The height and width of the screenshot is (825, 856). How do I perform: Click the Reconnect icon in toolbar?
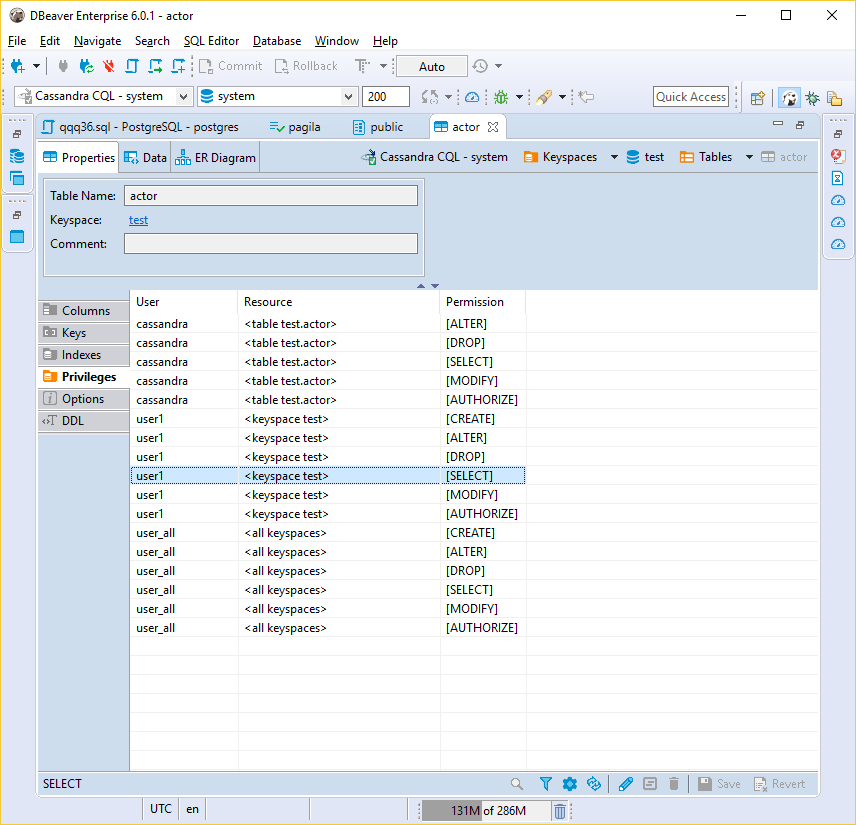coord(86,66)
